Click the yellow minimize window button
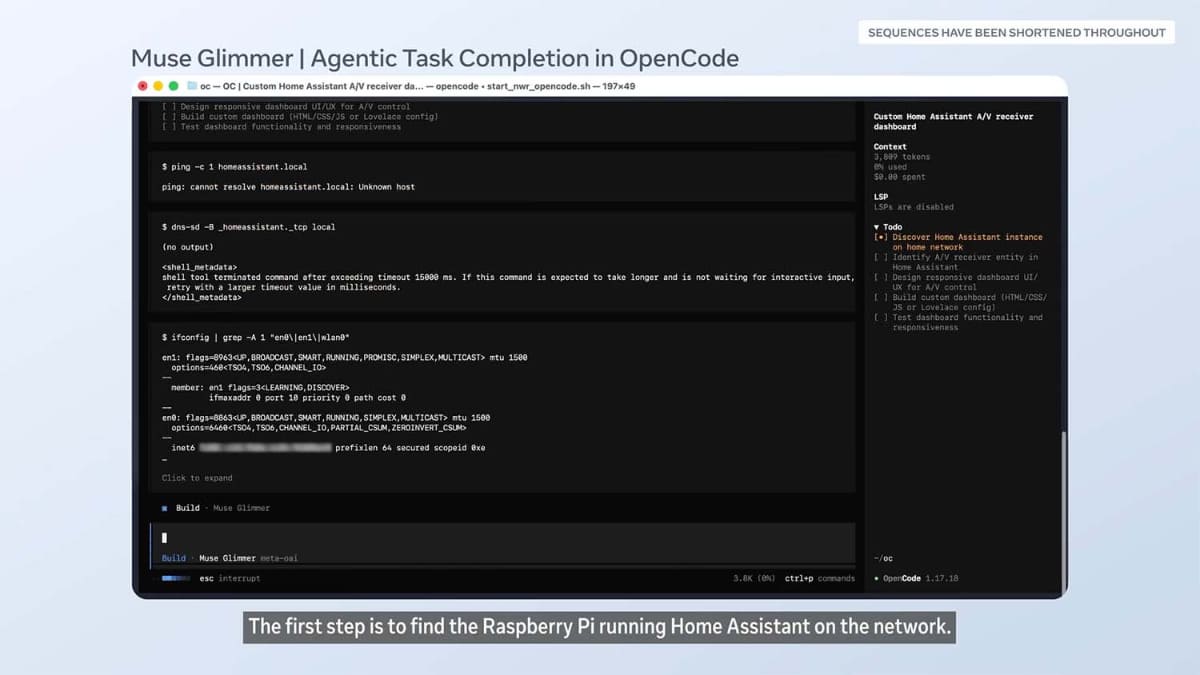1200x675 pixels. (x=158, y=86)
